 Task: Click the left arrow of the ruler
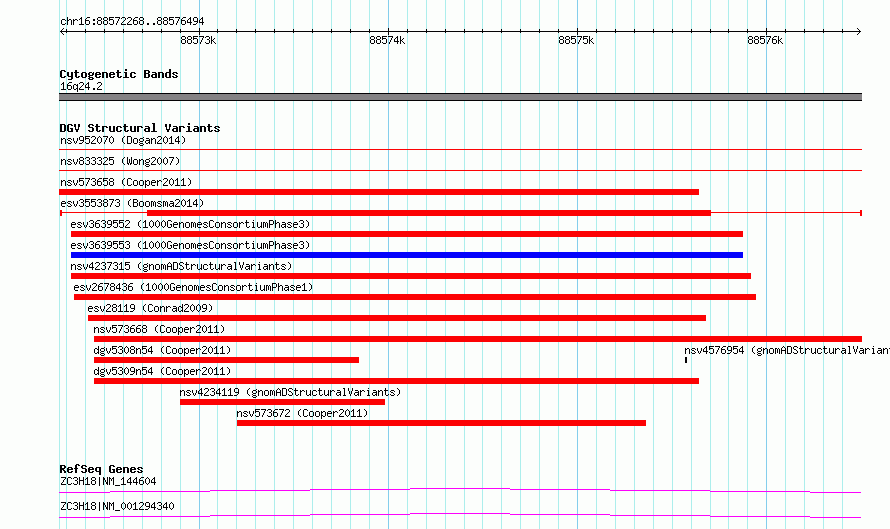[63, 32]
